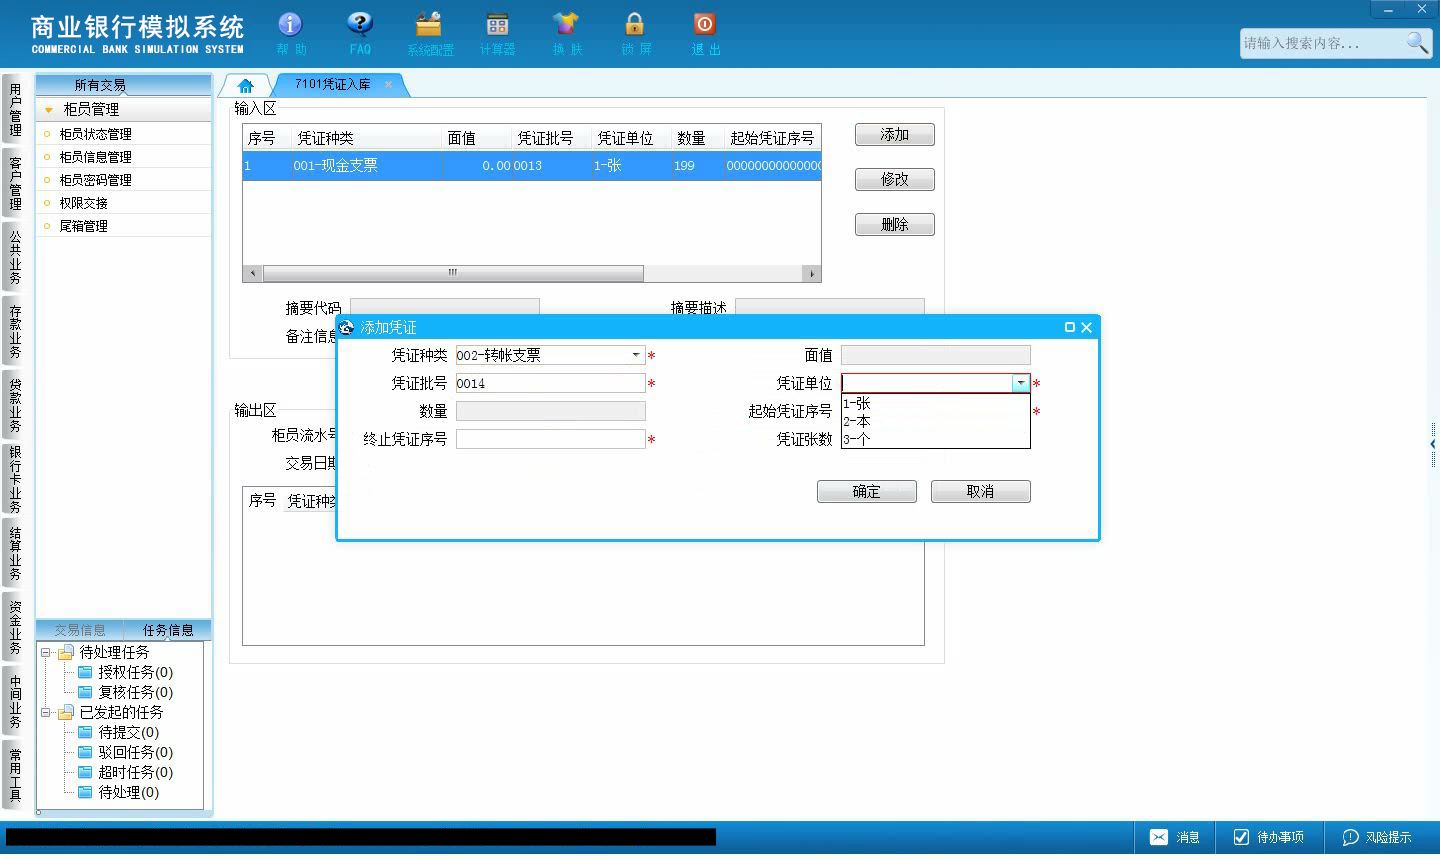Choose 1-张 from the unit list

tap(935, 403)
